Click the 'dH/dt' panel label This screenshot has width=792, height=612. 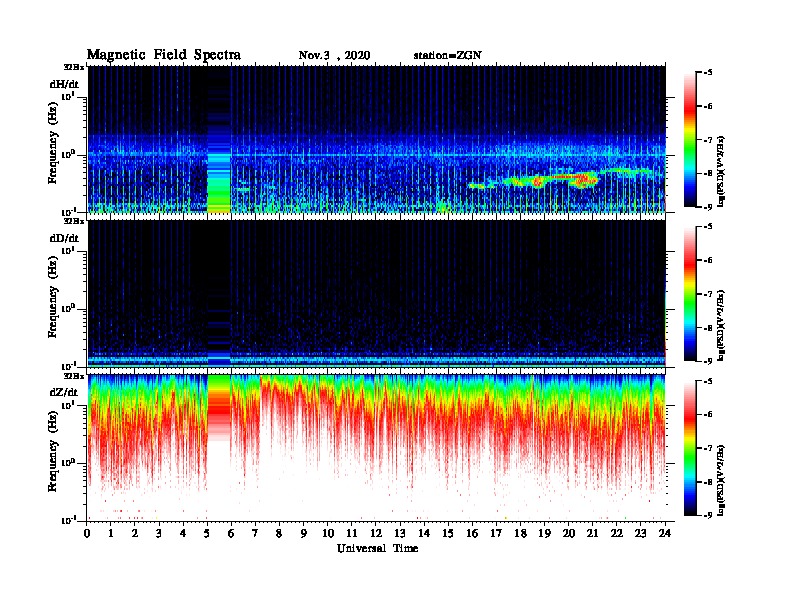64,84
